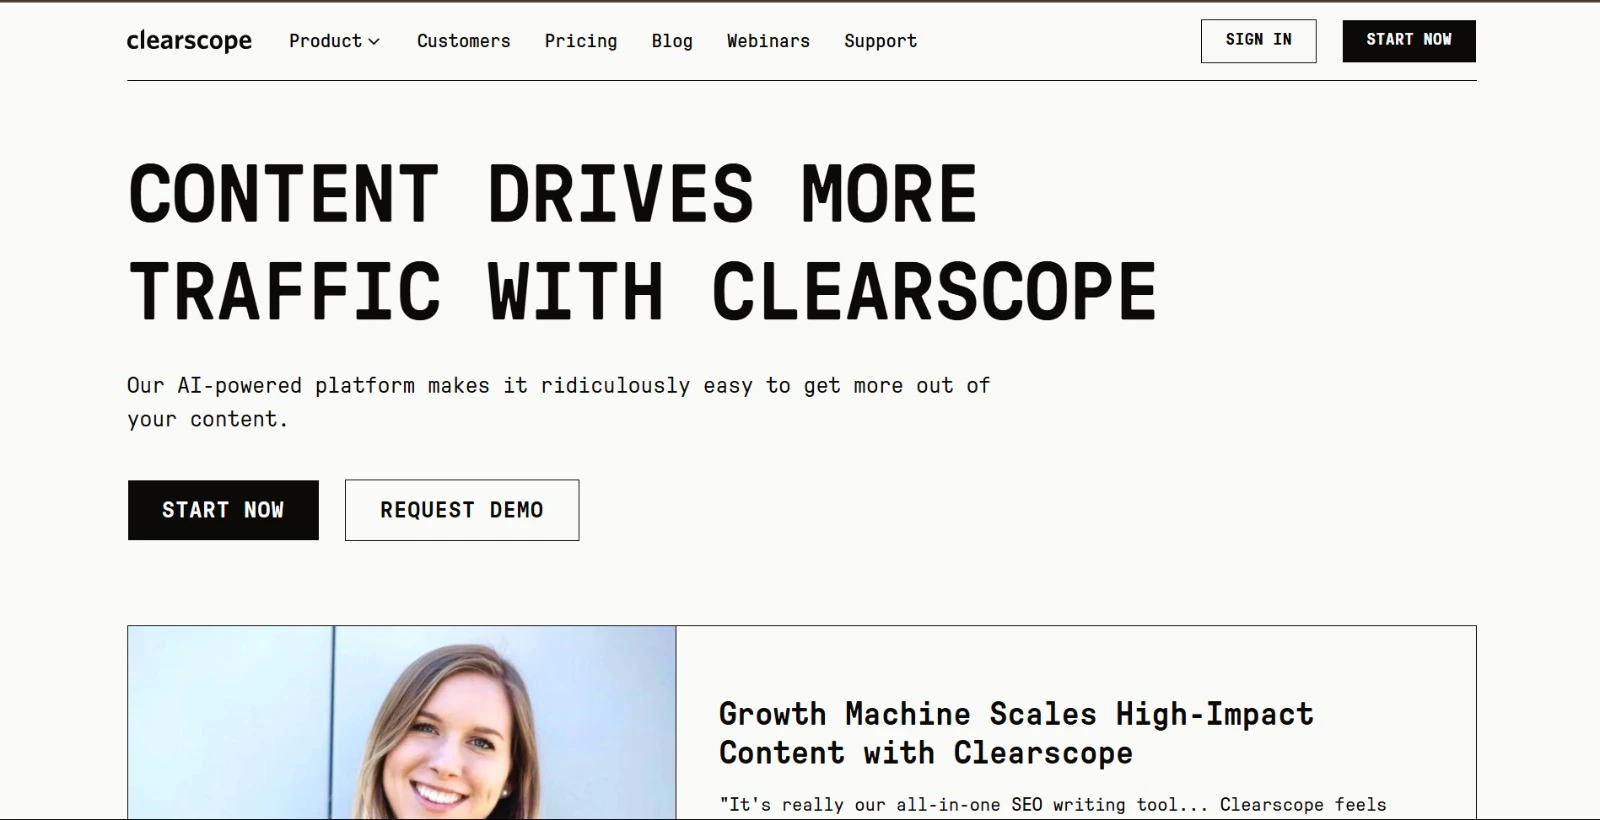Click the headline 'Content drives more traffic with Clearscope'
The height and width of the screenshot is (820, 1600).
coord(642,242)
